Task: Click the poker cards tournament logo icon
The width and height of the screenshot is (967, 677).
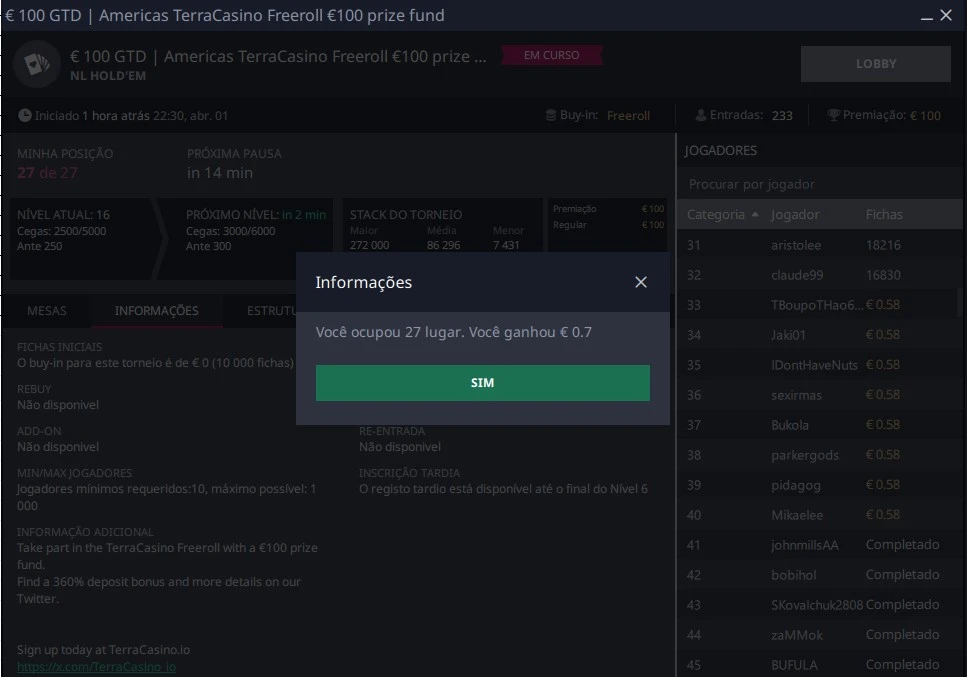Action: pyautogui.click(x=37, y=64)
